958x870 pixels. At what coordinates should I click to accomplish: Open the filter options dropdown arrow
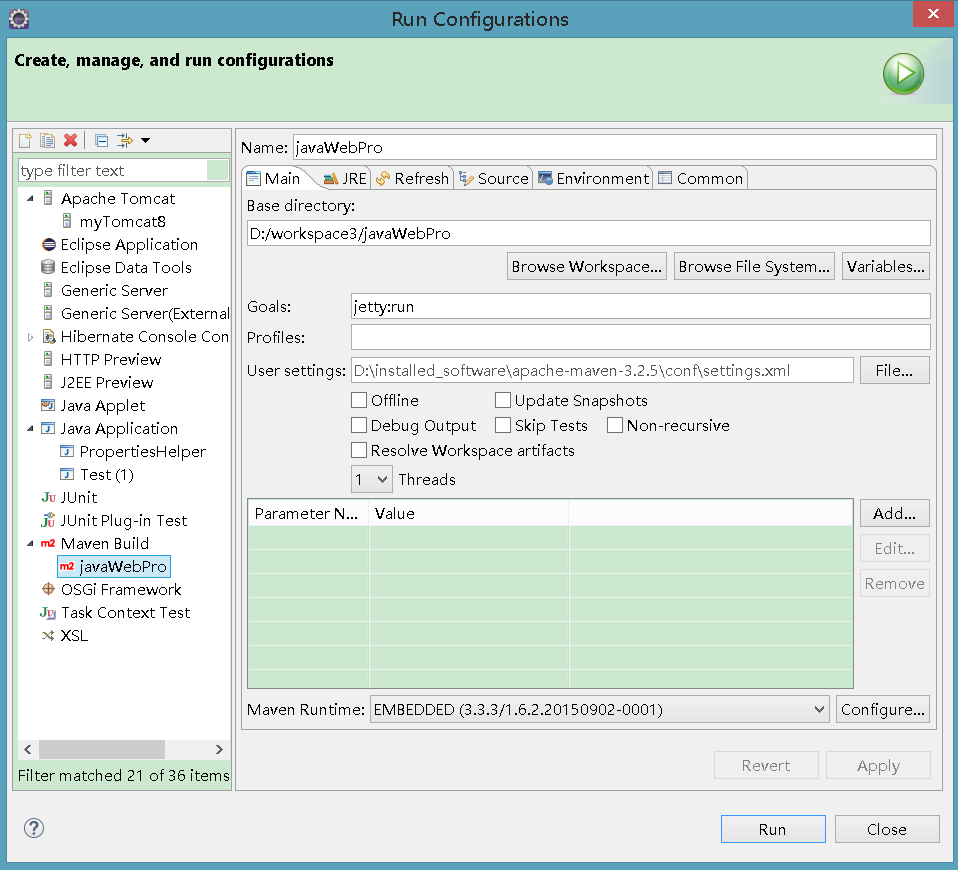click(x=145, y=141)
